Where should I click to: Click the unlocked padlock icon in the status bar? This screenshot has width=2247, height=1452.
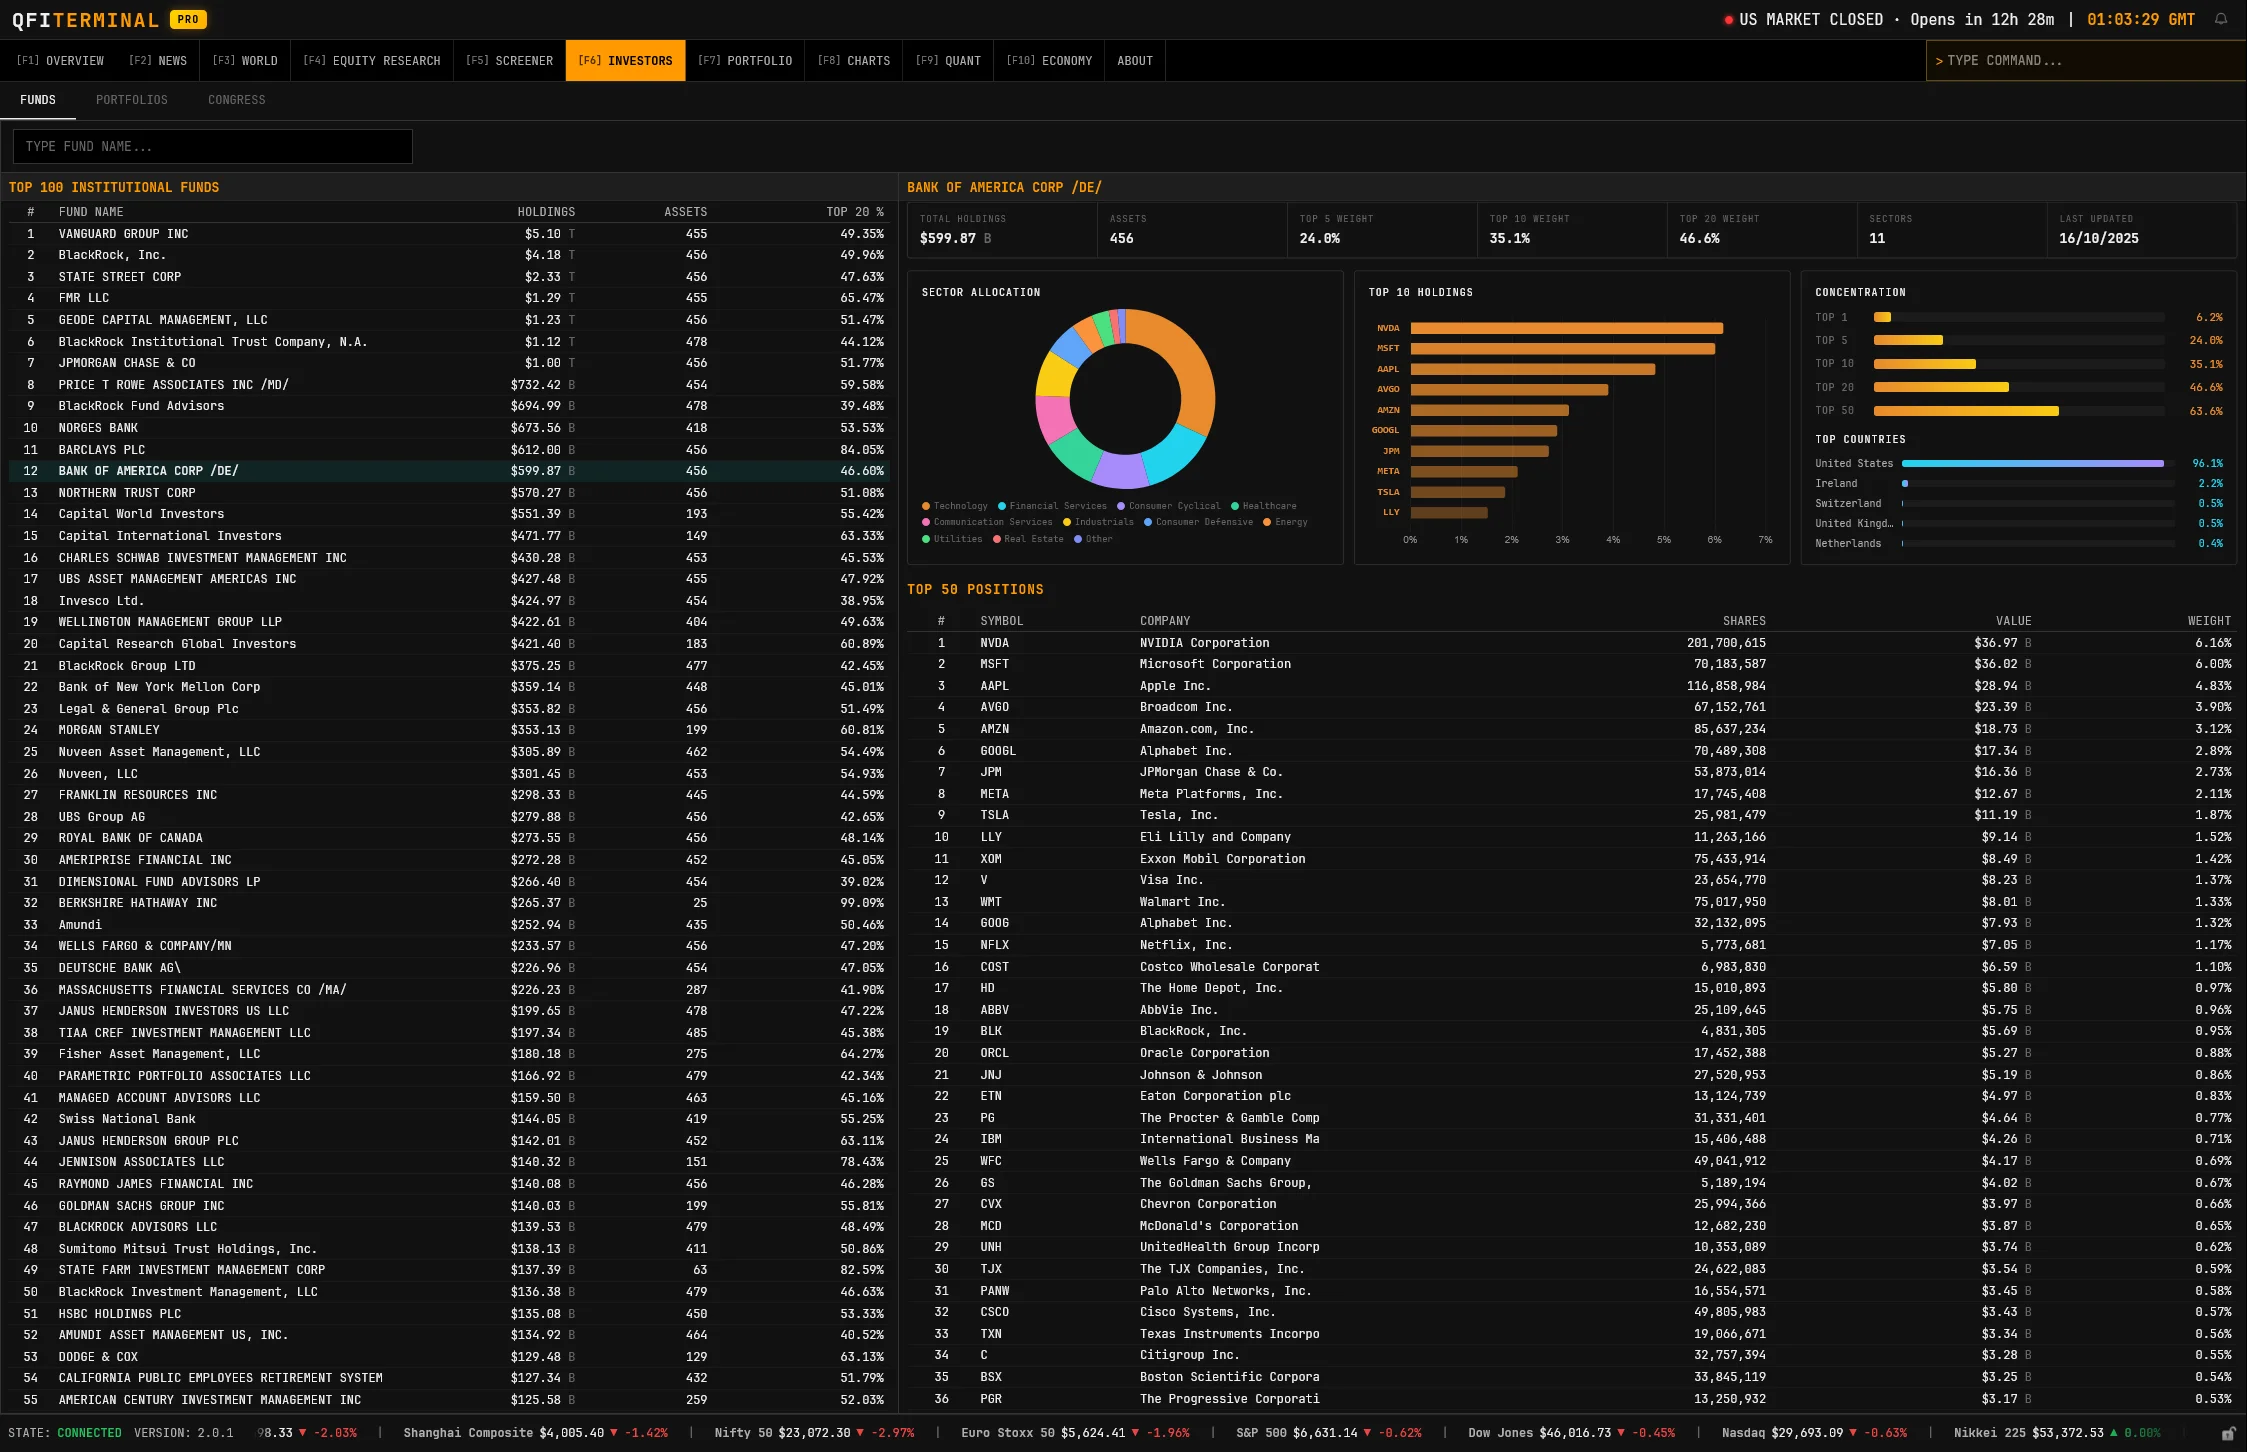pyautogui.click(x=2227, y=1432)
